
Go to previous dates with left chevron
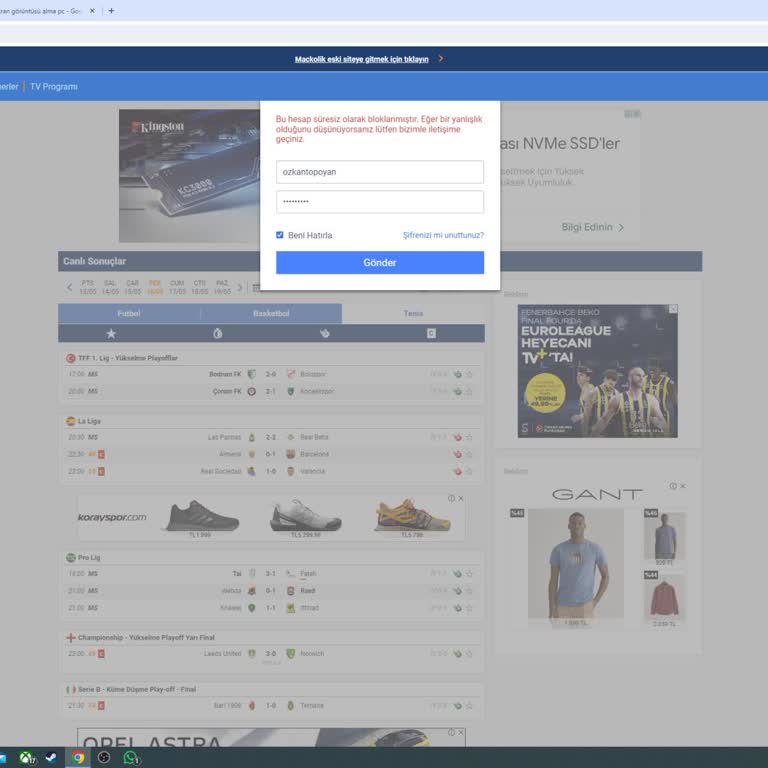coord(69,288)
